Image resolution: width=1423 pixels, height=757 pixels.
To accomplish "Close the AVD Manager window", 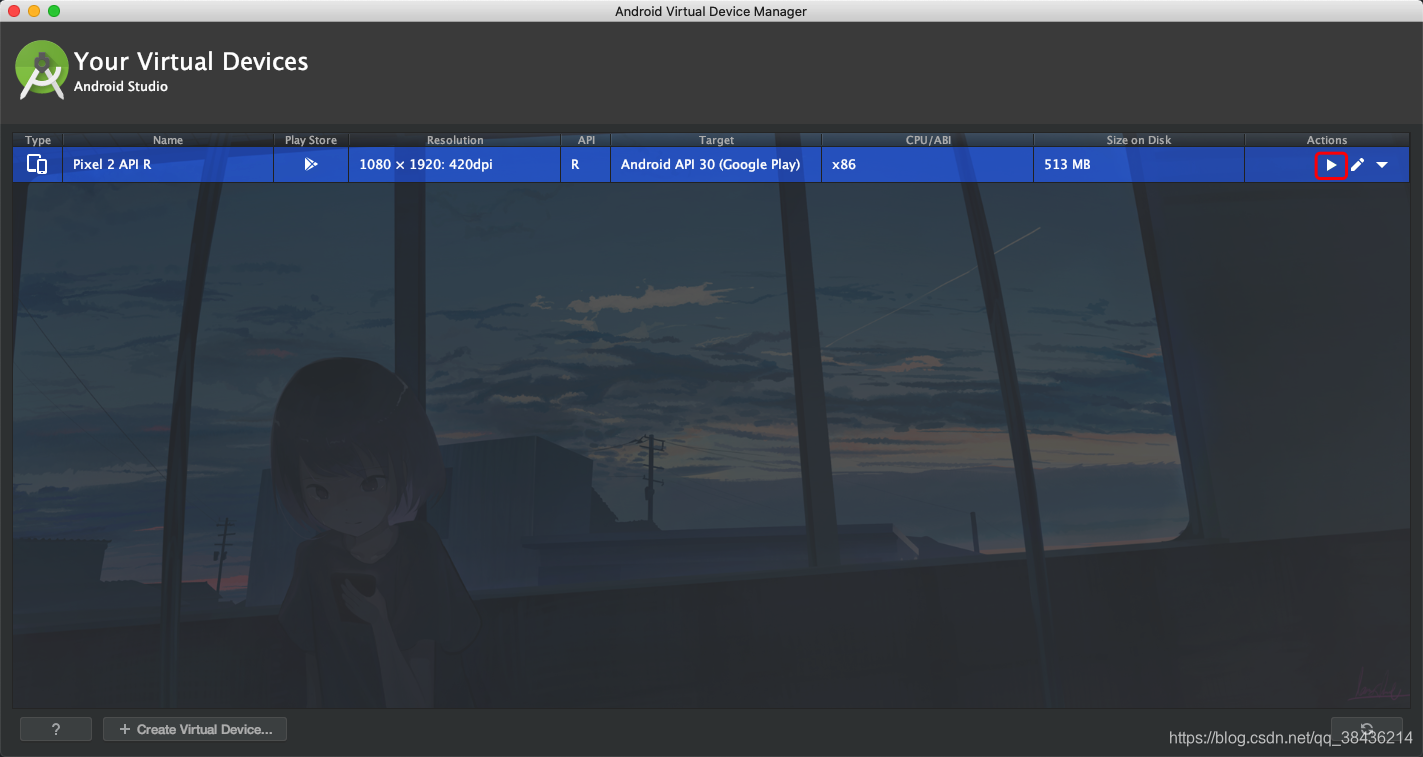I will point(14,11).
